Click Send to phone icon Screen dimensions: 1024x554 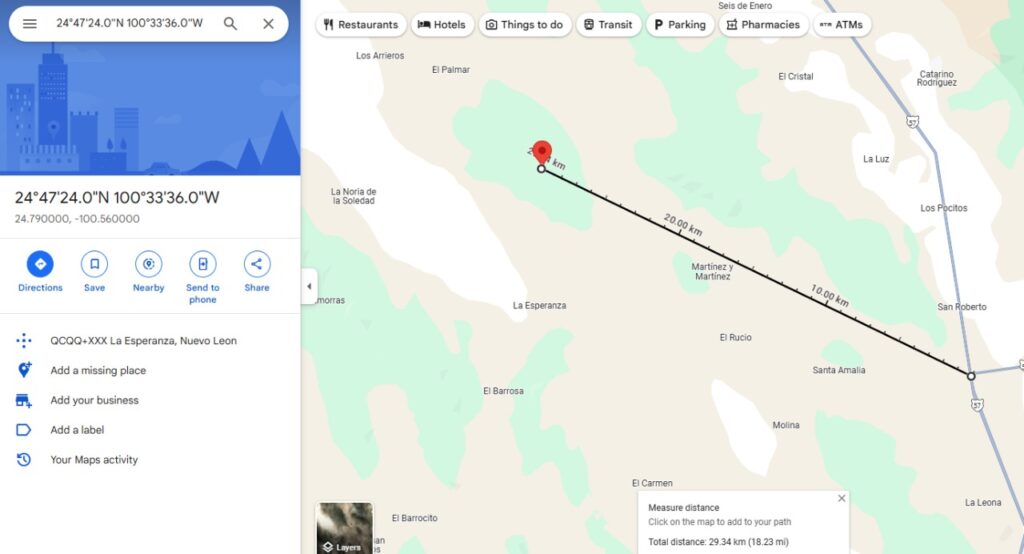click(203, 264)
